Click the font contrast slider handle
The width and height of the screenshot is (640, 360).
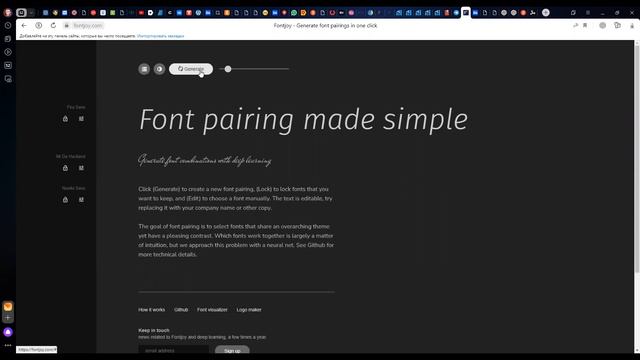tap(228, 69)
